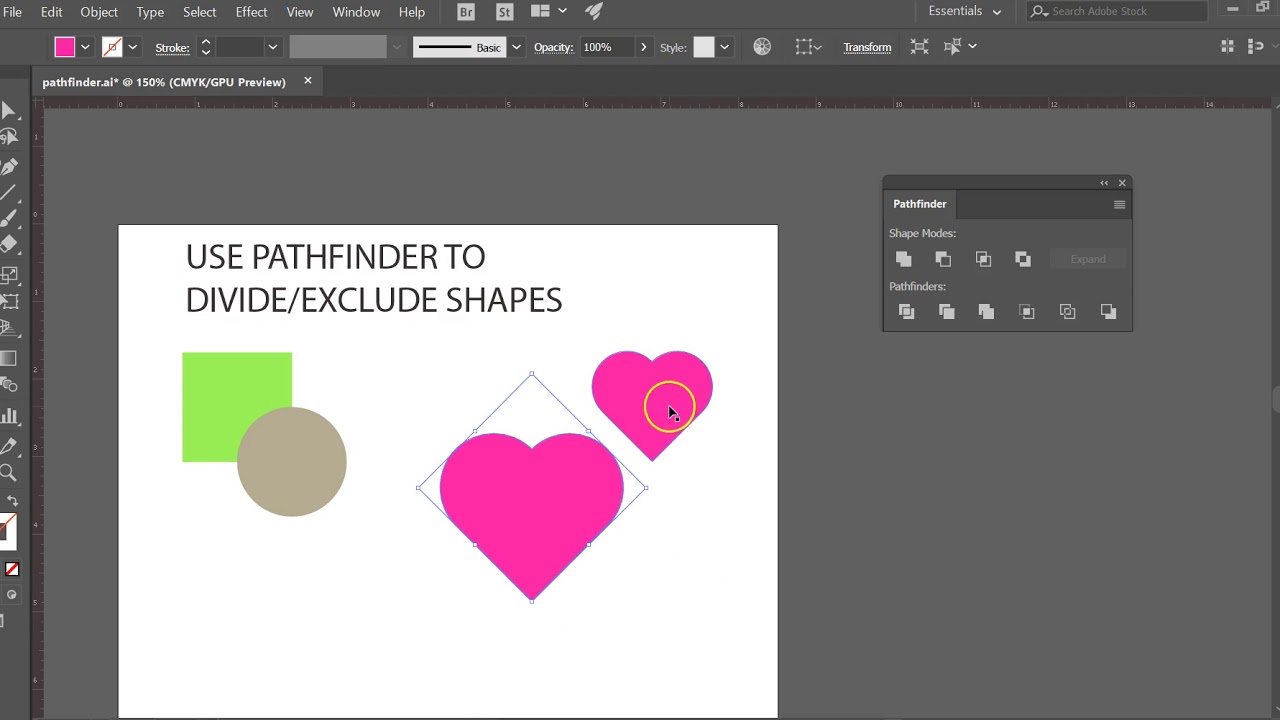
Task: Click the Stroke label link
Action: [172, 47]
